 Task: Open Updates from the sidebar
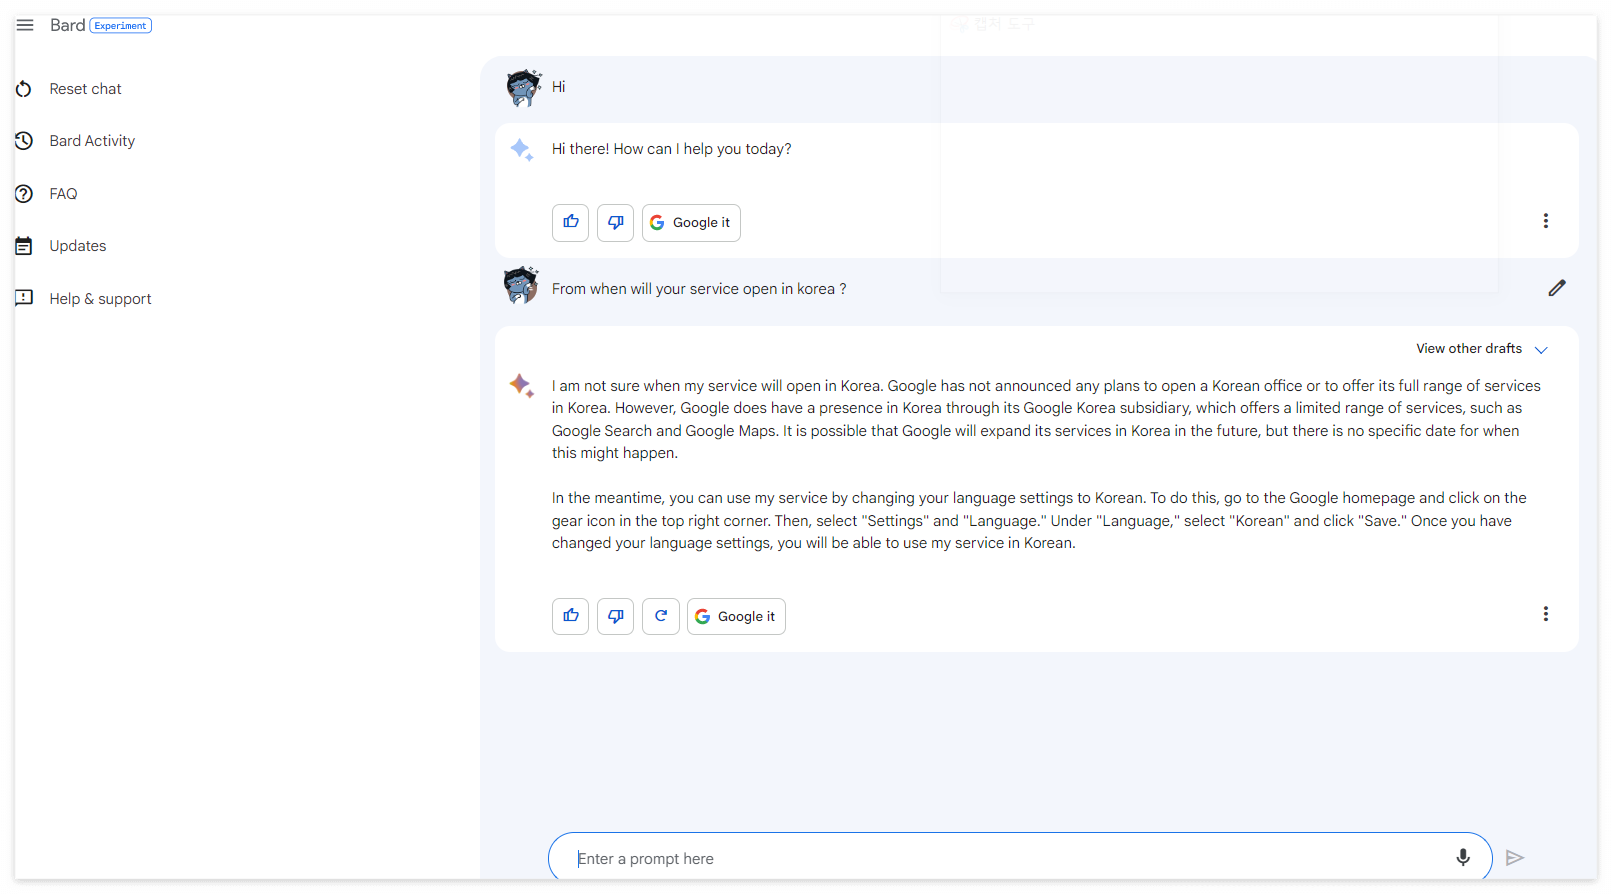point(78,246)
